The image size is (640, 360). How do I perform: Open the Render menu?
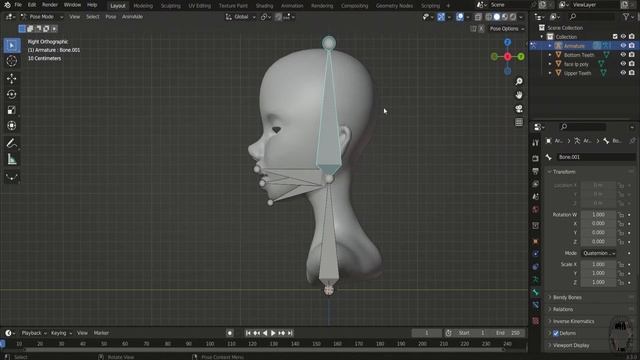coord(50,5)
